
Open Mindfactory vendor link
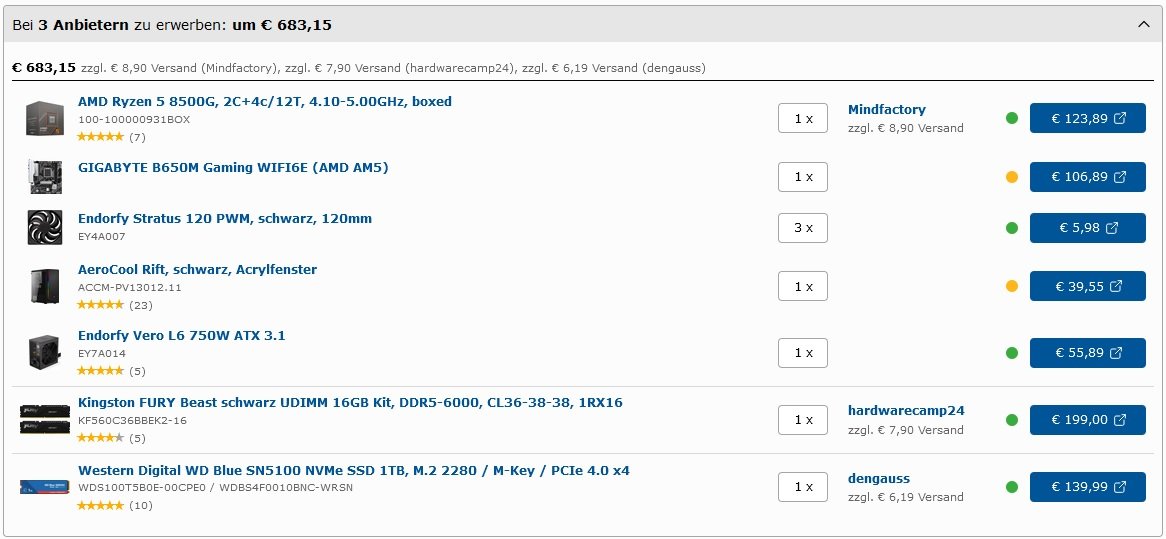[x=886, y=110]
